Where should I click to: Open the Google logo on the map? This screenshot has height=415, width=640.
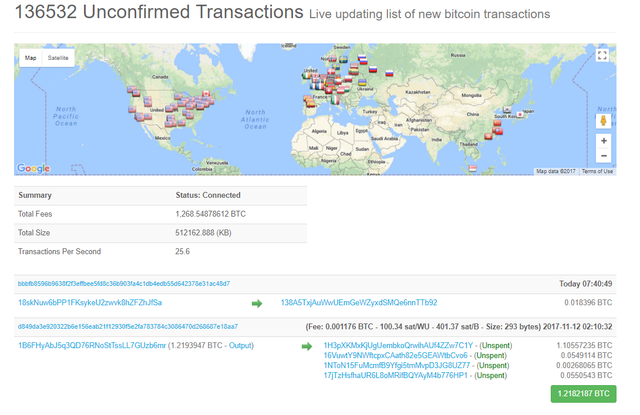click(33, 168)
